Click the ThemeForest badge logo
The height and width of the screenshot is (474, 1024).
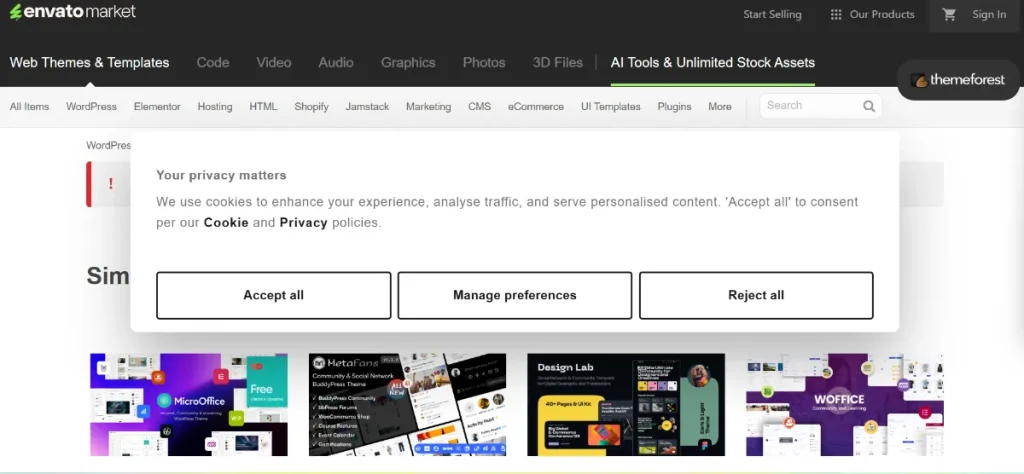pyautogui.click(x=958, y=80)
